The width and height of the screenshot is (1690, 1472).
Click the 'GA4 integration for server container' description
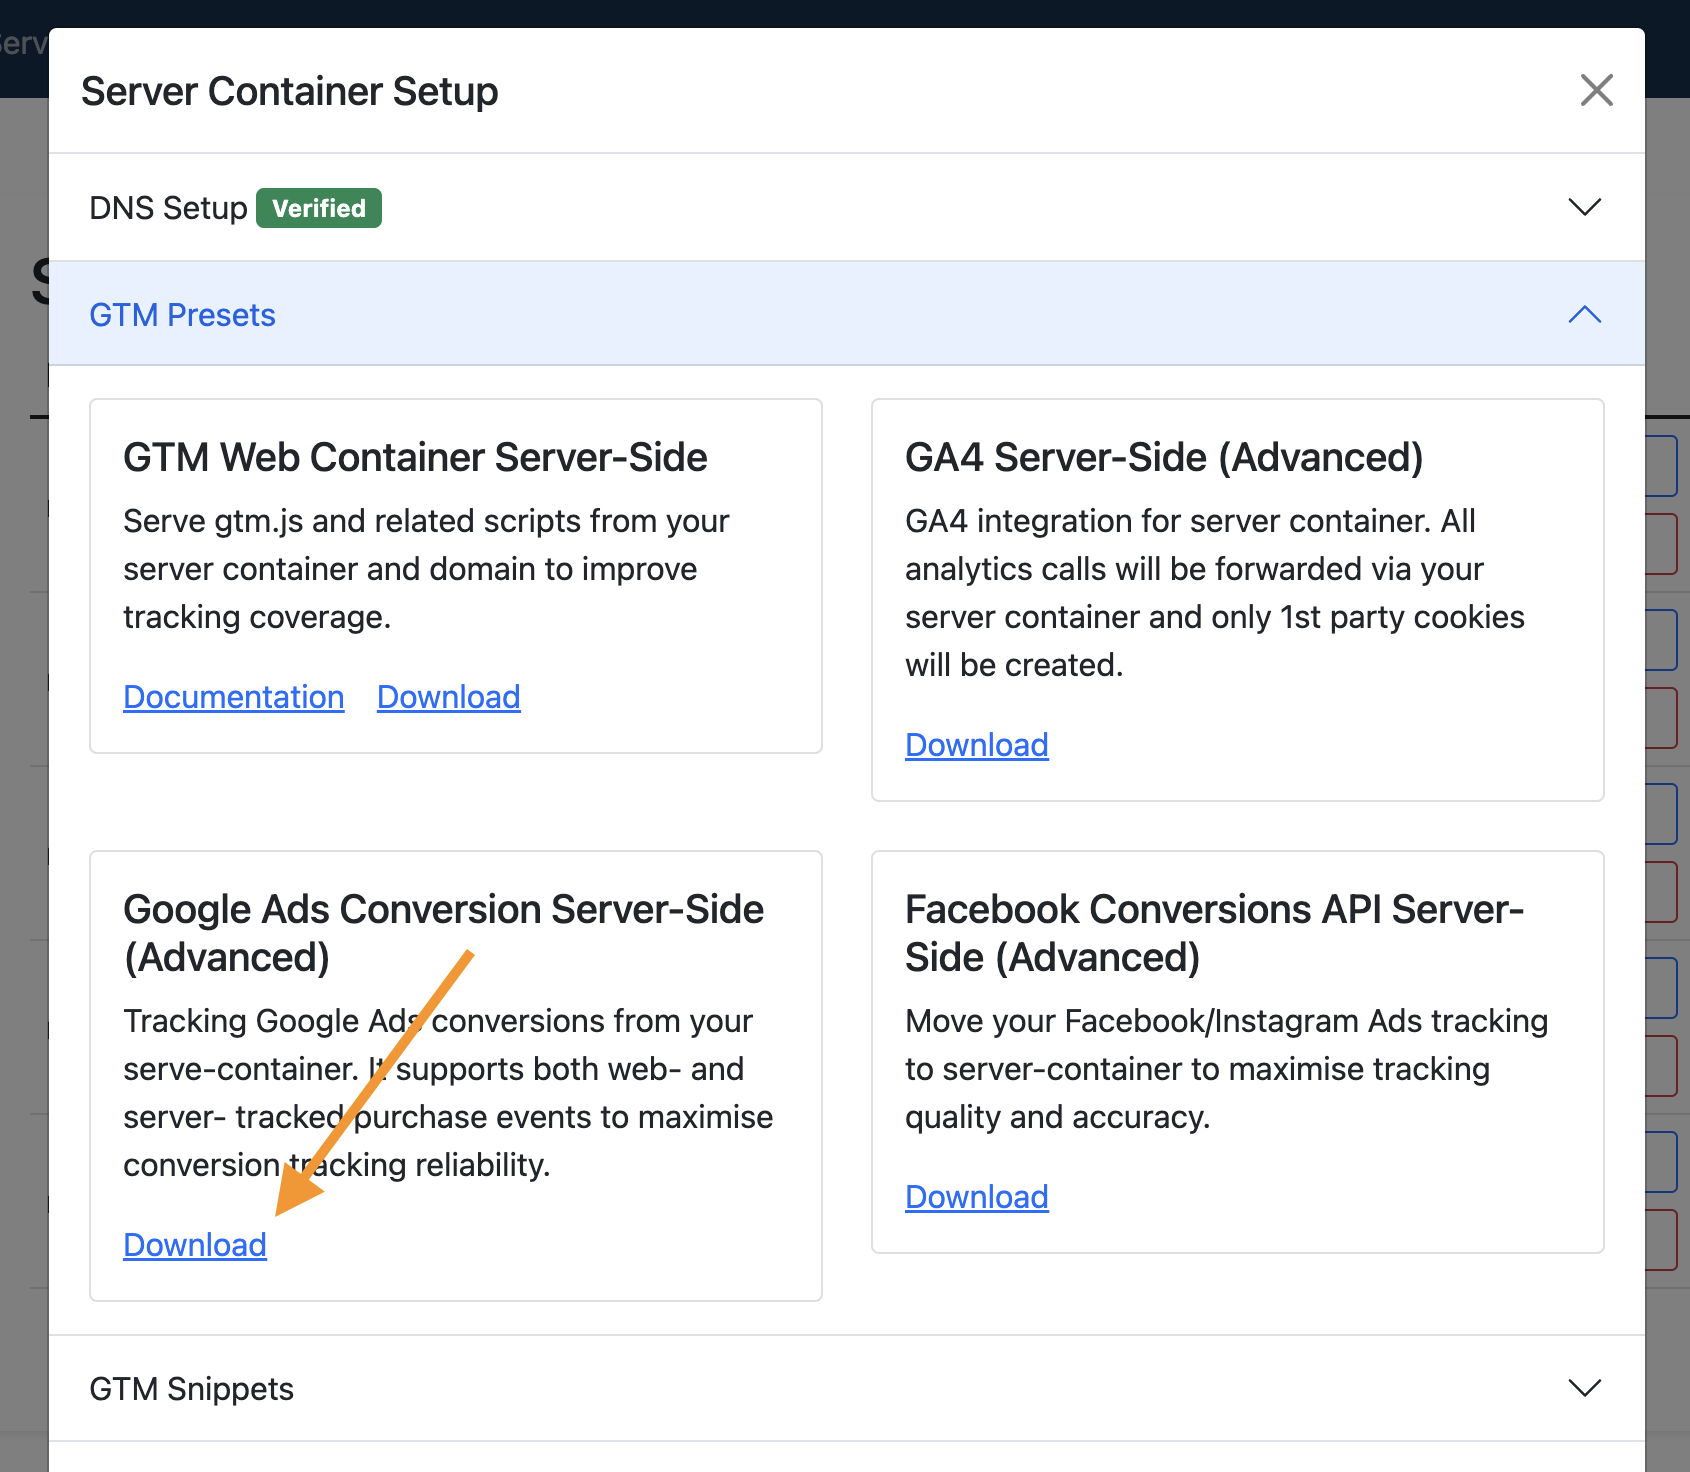pos(1215,593)
